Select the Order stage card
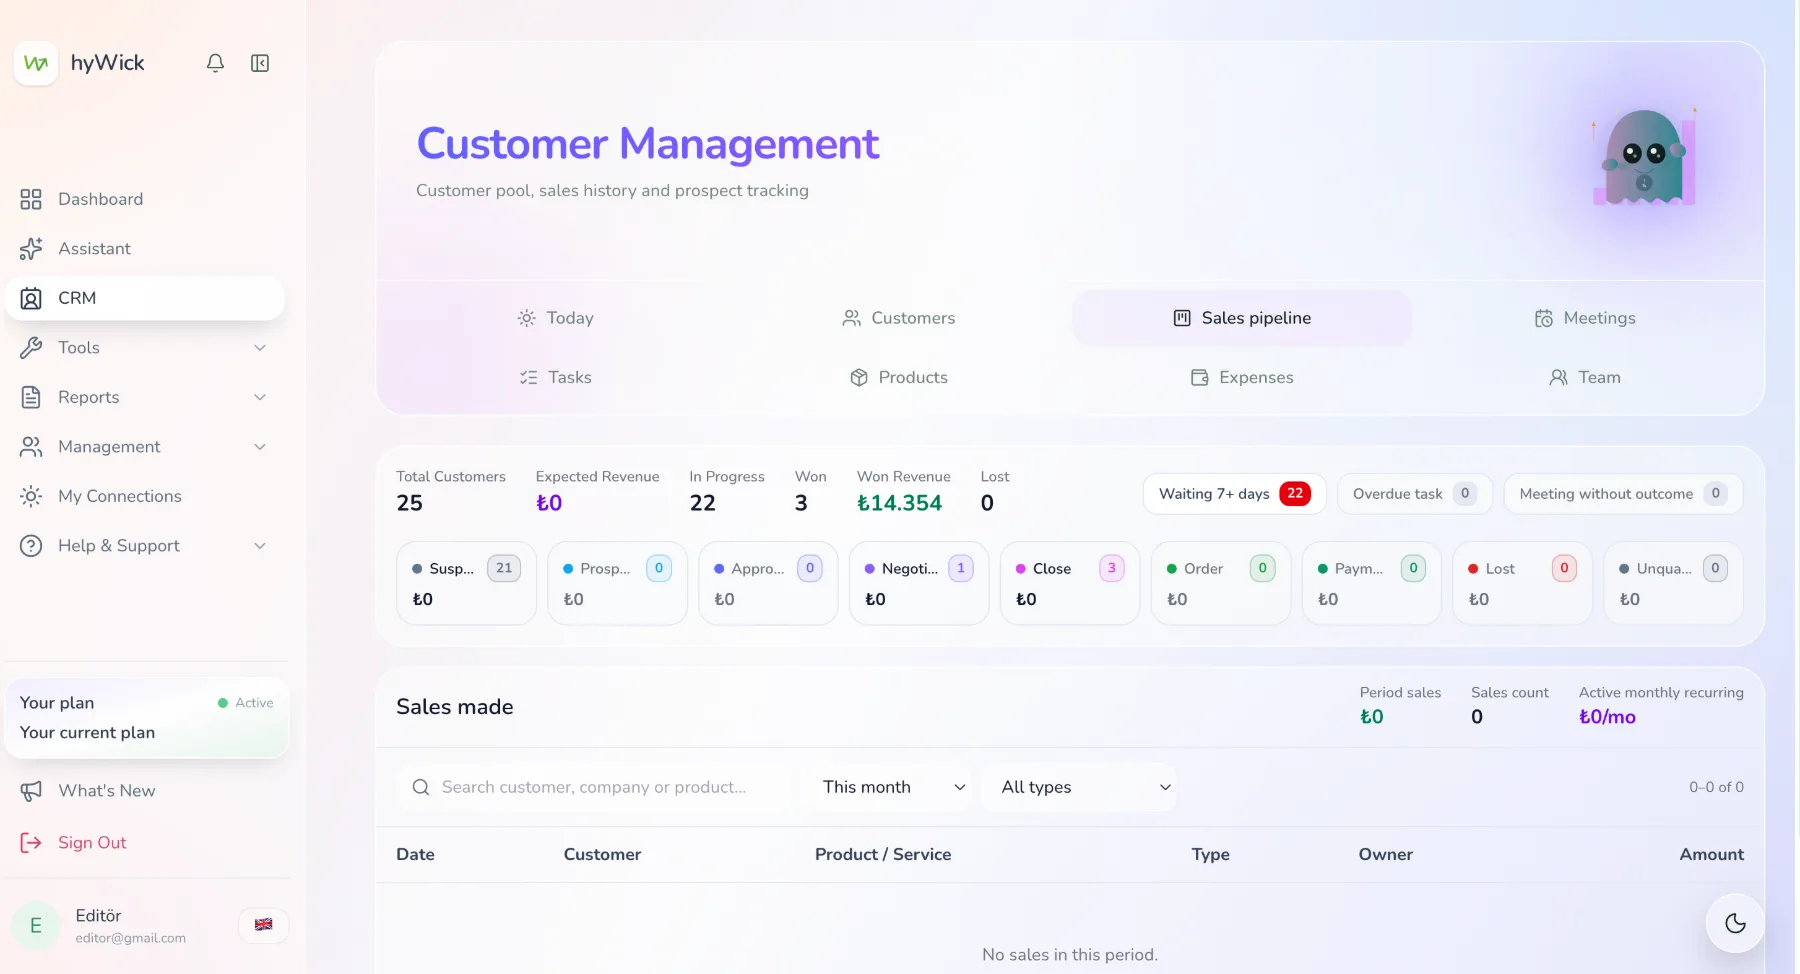Viewport: 1800px width, 974px height. click(x=1221, y=583)
